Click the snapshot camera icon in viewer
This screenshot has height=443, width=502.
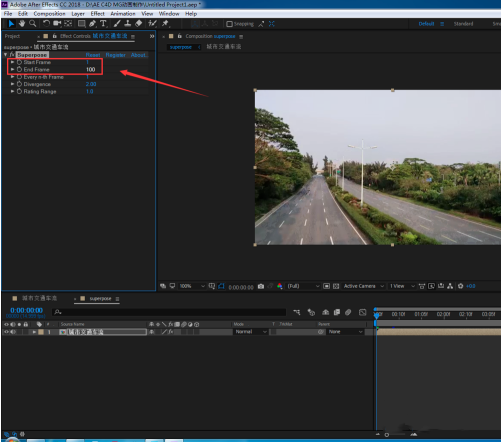(x=261, y=286)
